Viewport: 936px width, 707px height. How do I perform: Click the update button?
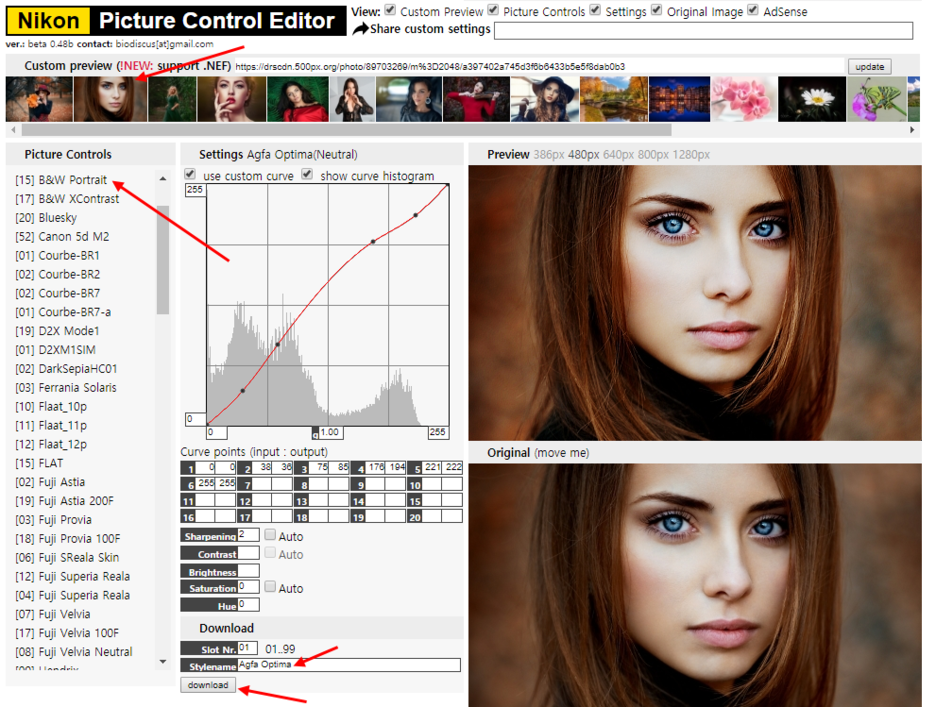[869, 66]
